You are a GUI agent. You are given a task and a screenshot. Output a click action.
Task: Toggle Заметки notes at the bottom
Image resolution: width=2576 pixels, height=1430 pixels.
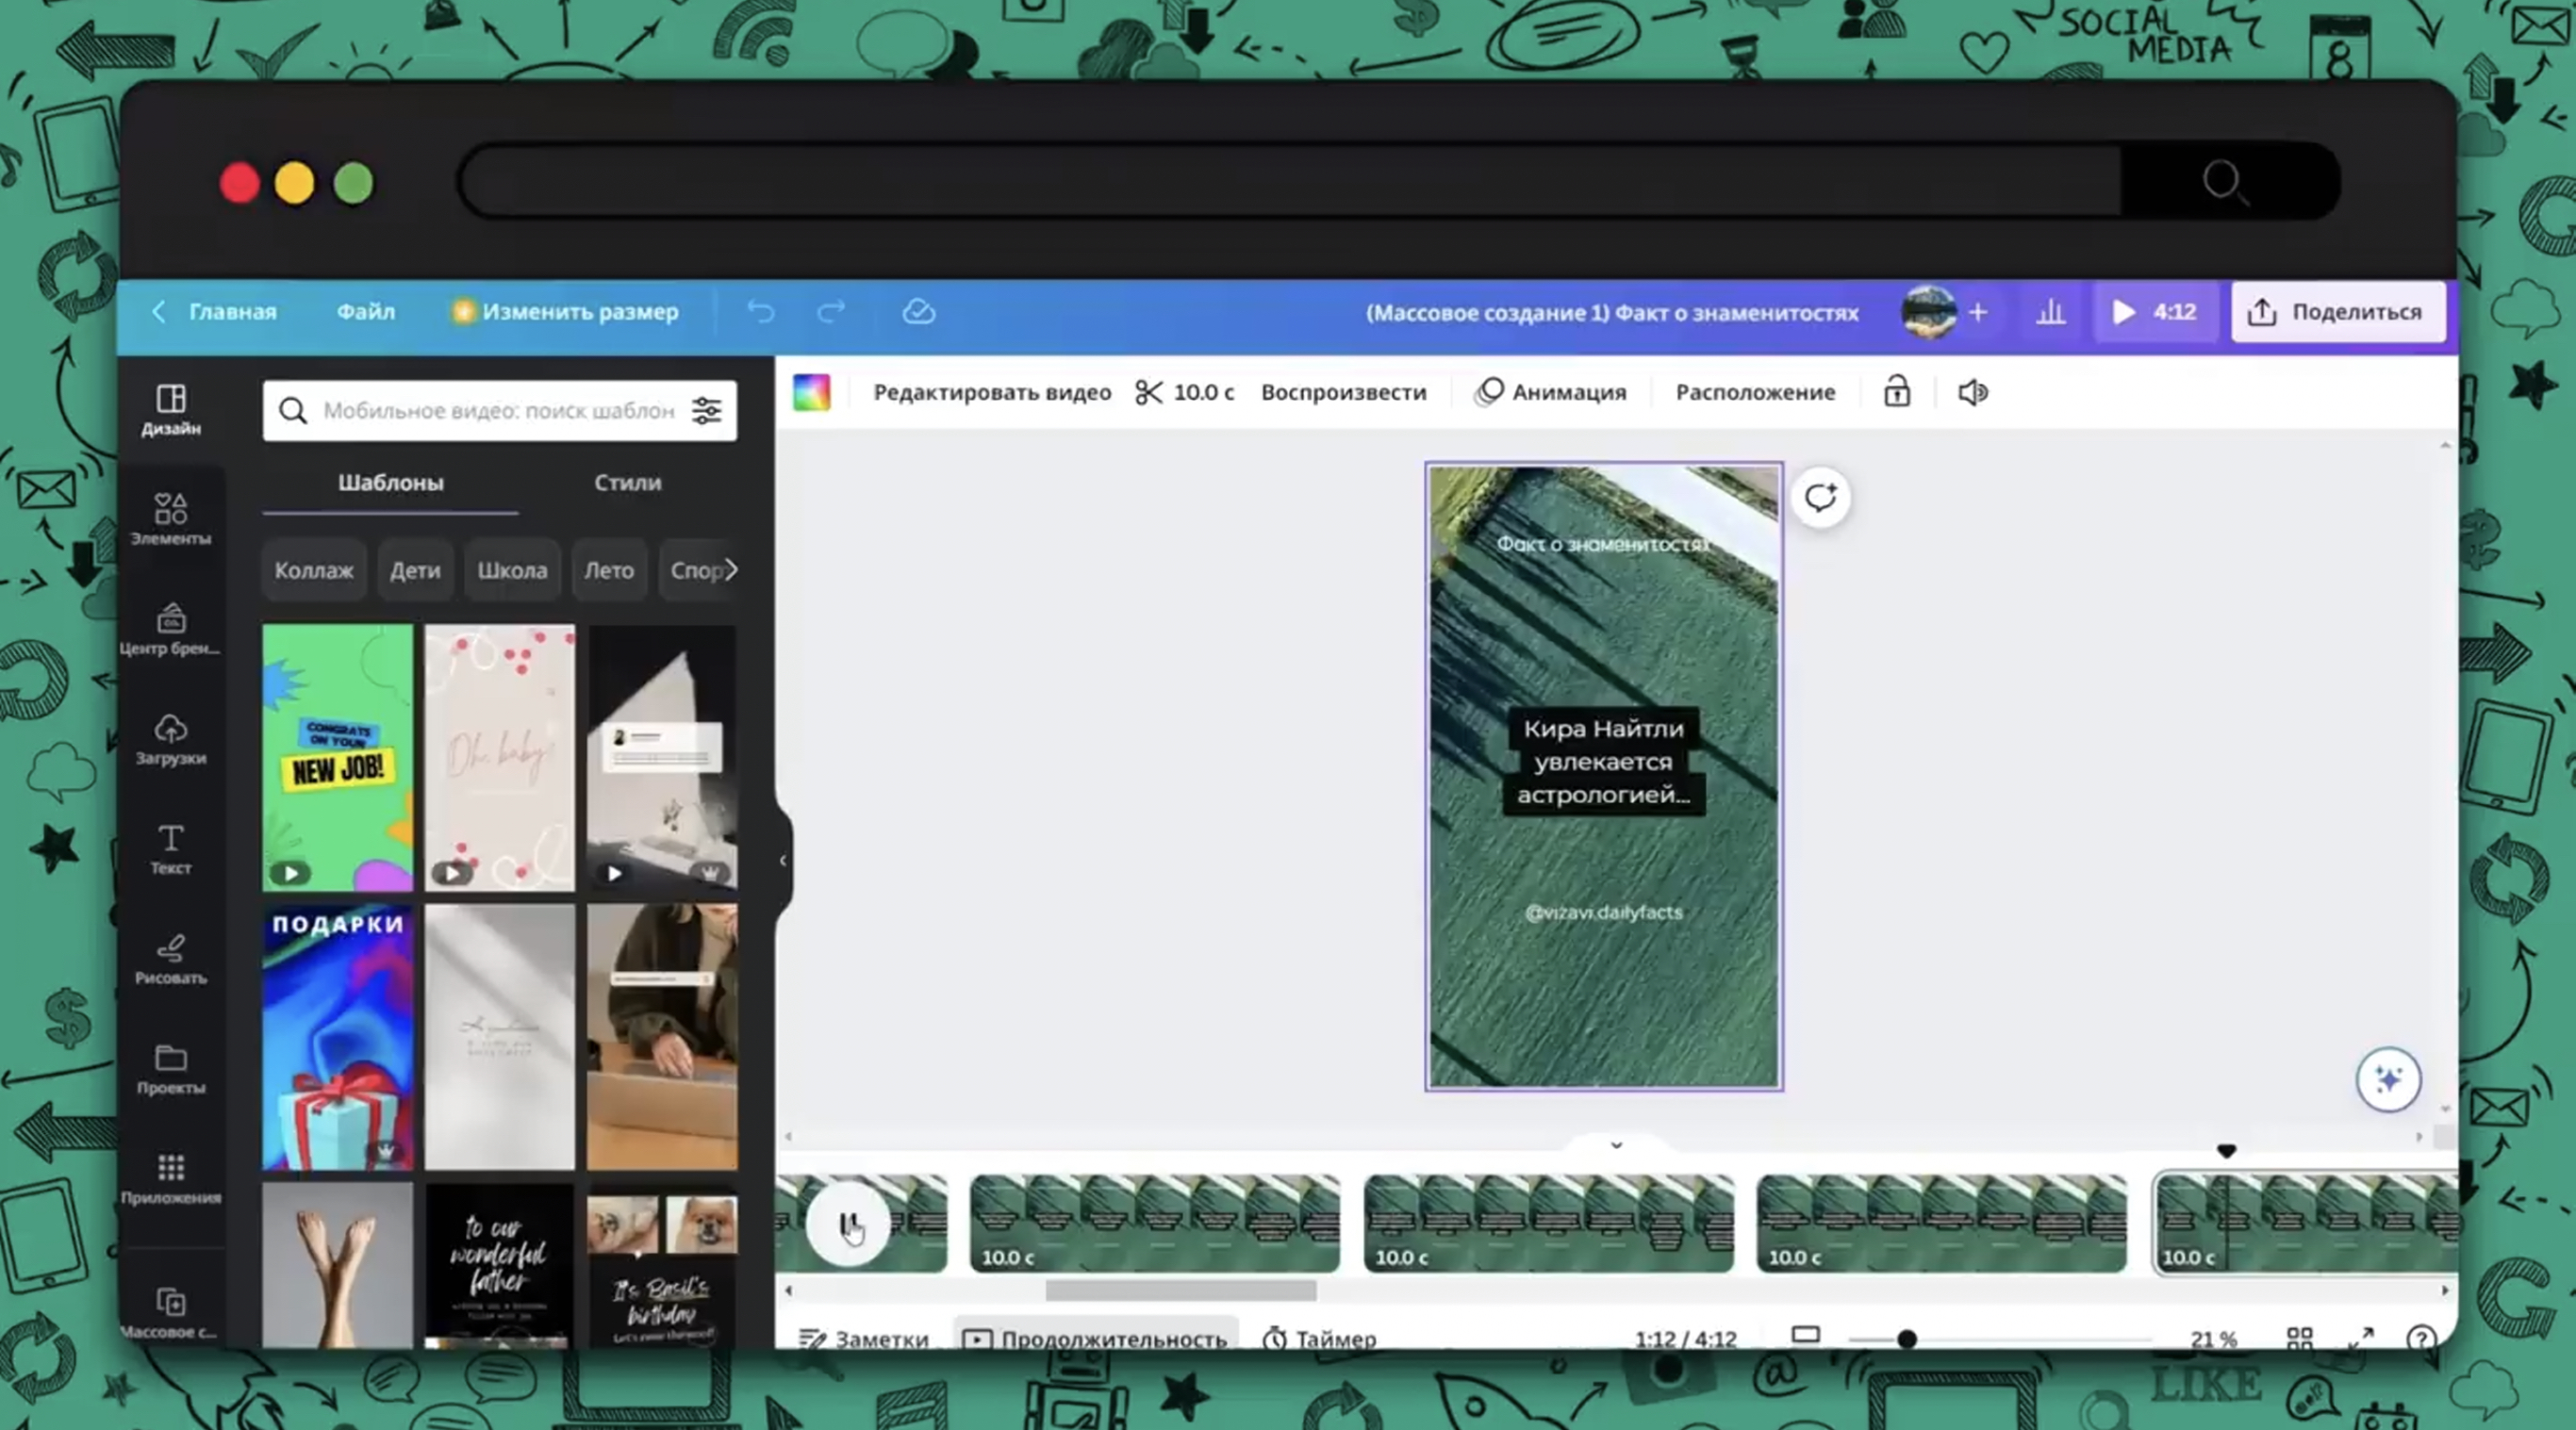click(x=864, y=1338)
